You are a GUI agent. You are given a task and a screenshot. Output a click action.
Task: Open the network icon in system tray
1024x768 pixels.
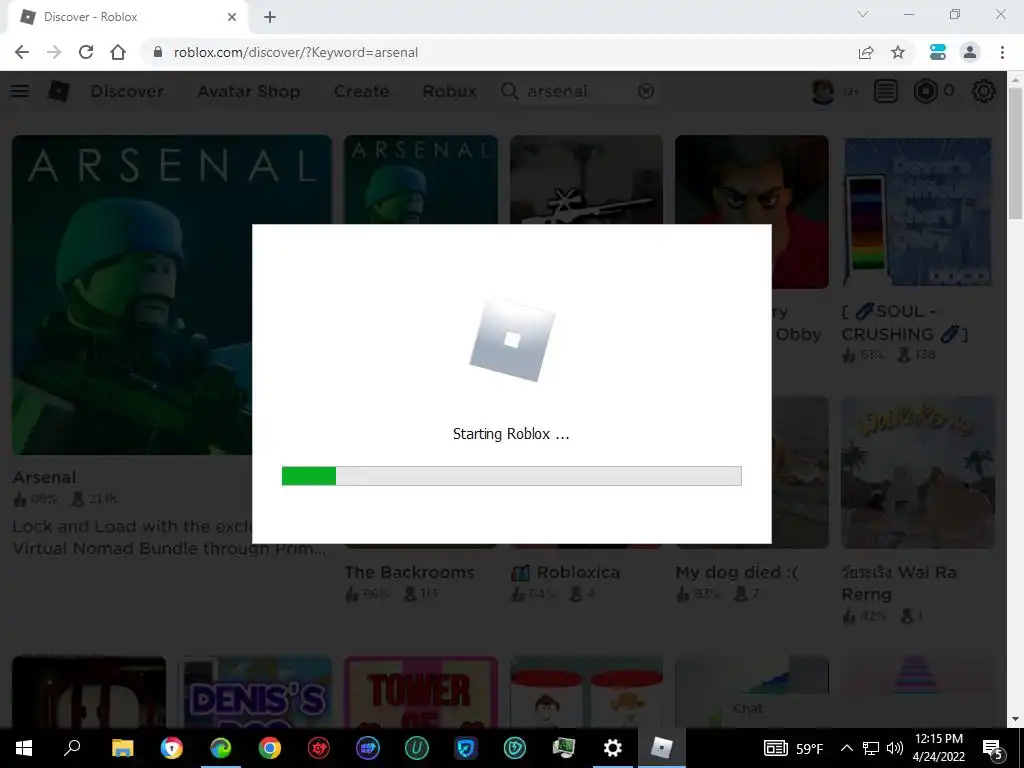(871, 748)
